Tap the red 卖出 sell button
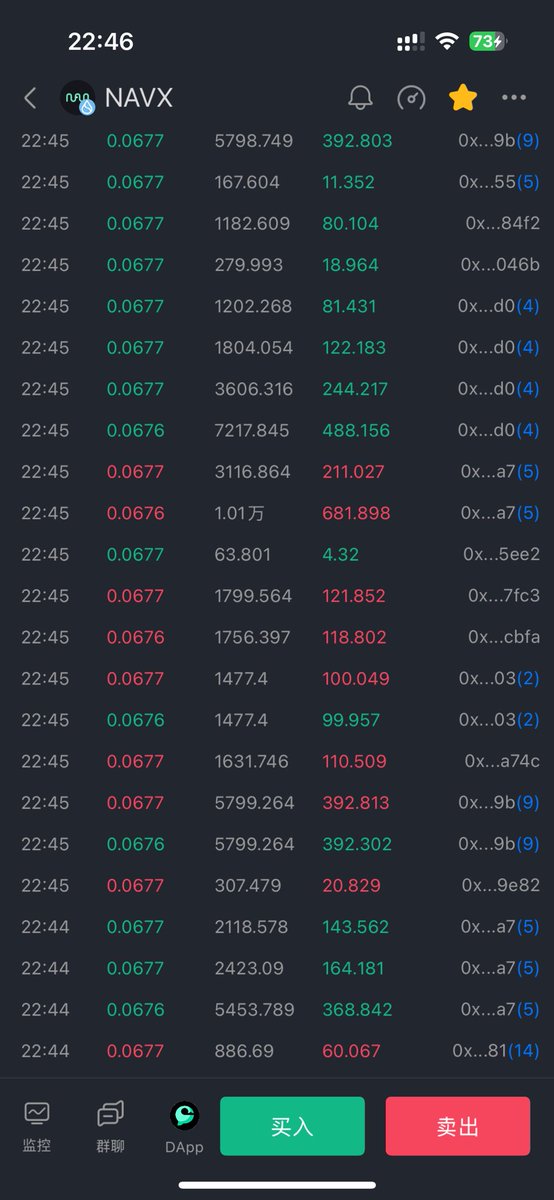The image size is (554, 1200). (458, 1127)
